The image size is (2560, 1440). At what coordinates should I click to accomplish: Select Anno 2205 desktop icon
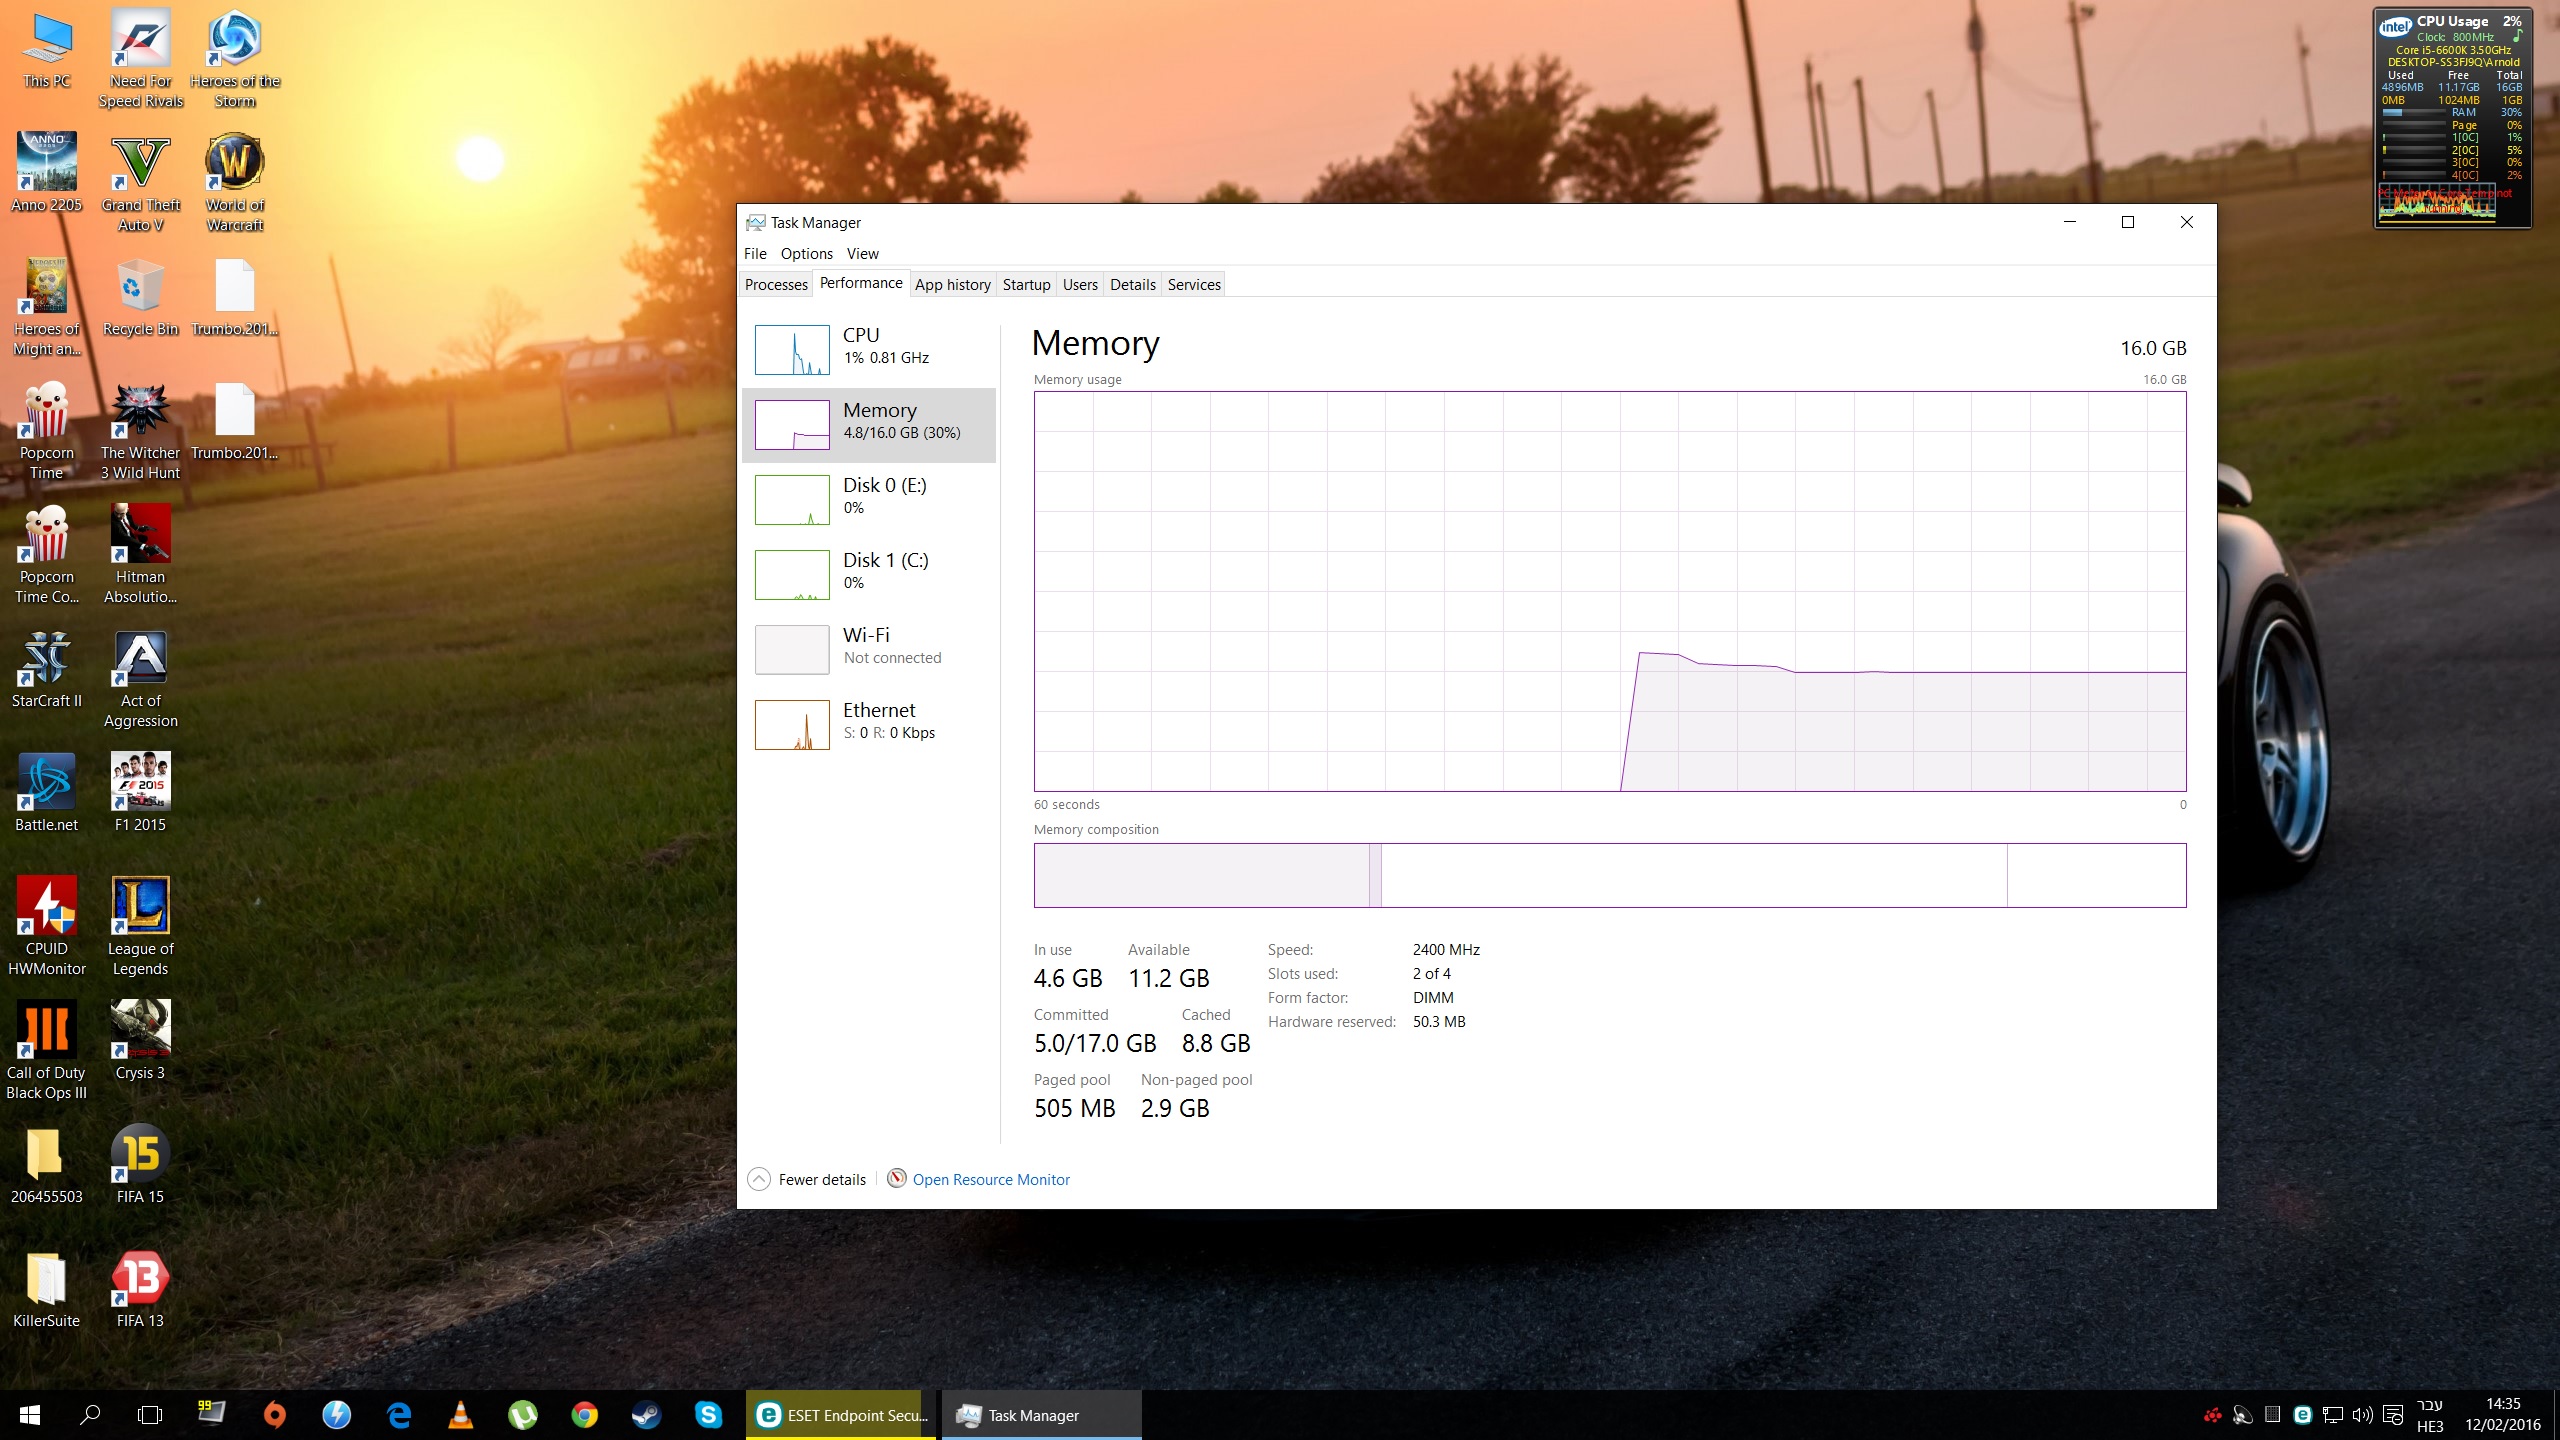[47, 175]
